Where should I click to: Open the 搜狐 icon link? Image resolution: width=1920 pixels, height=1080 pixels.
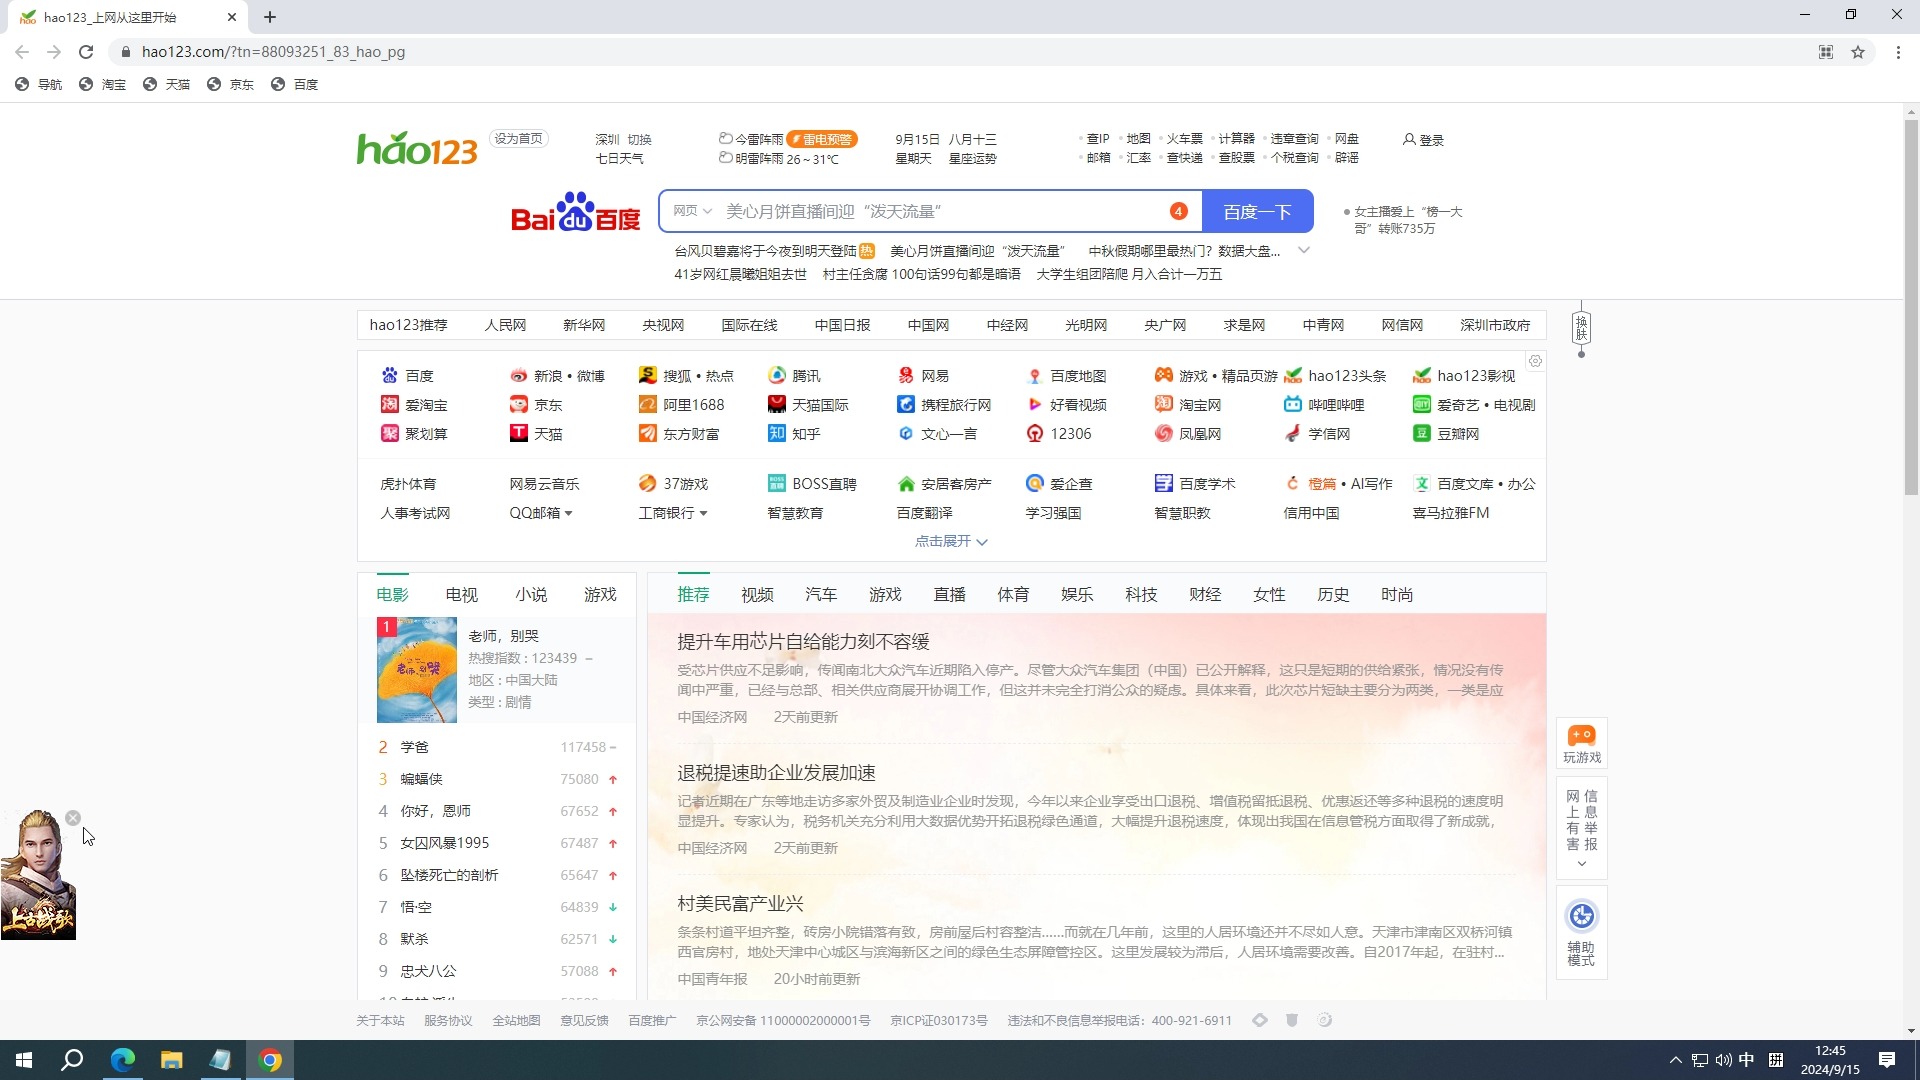point(647,375)
